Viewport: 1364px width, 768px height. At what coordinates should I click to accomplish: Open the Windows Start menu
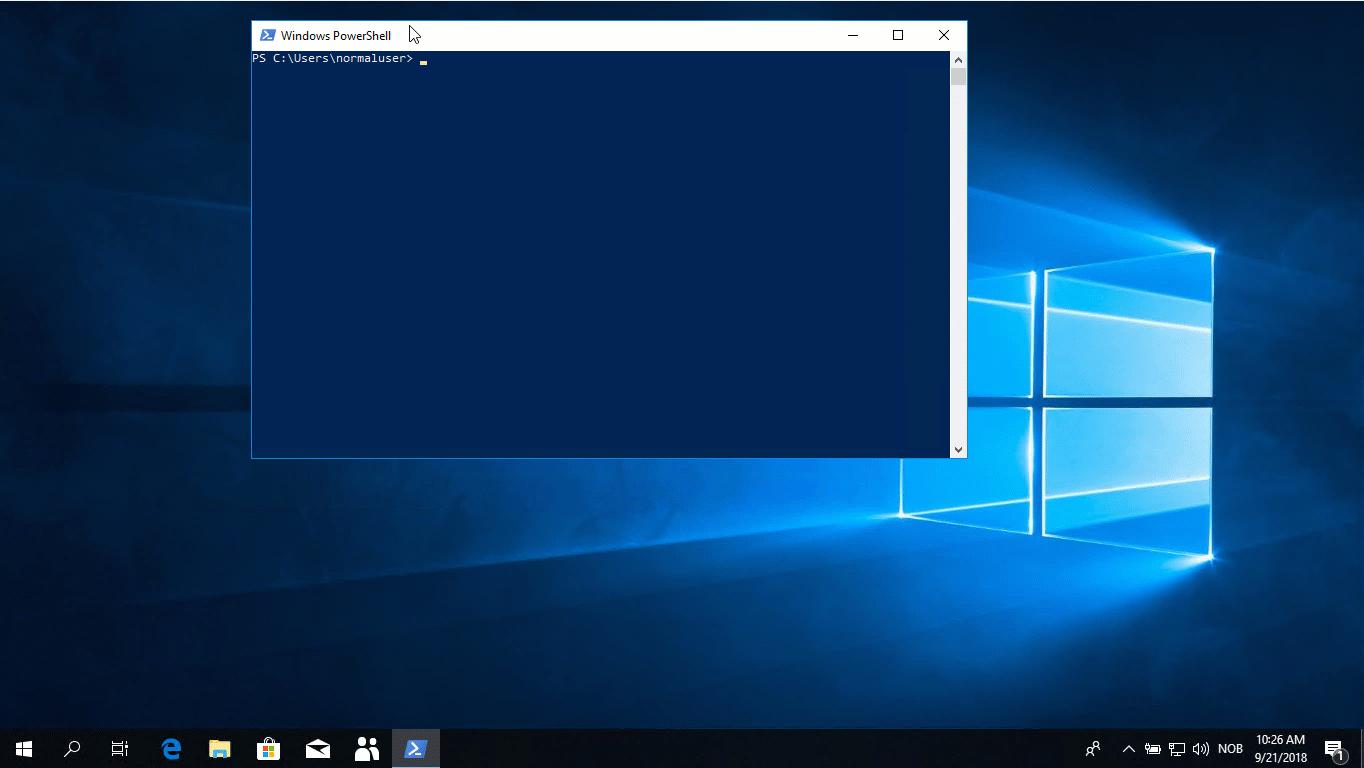(x=24, y=748)
